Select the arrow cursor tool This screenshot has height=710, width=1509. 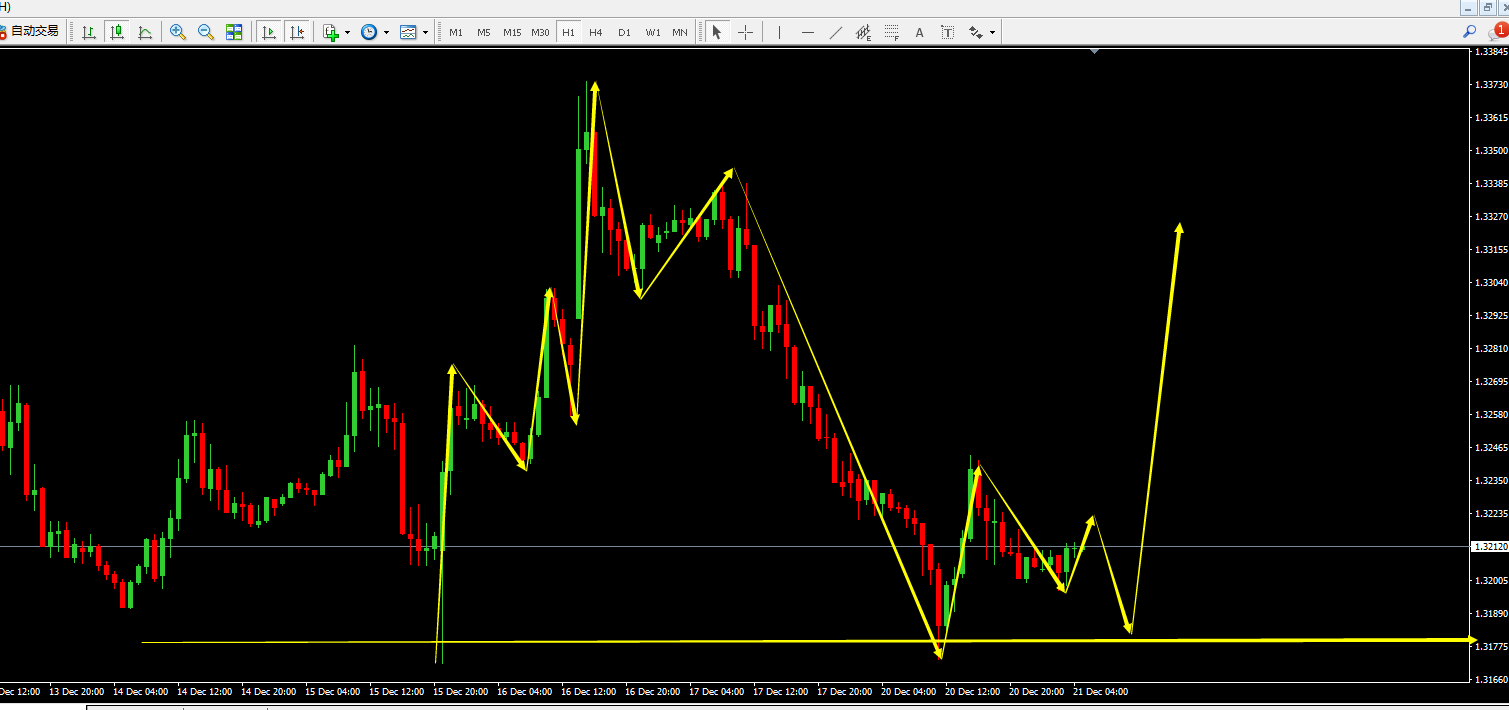pyautogui.click(x=717, y=32)
